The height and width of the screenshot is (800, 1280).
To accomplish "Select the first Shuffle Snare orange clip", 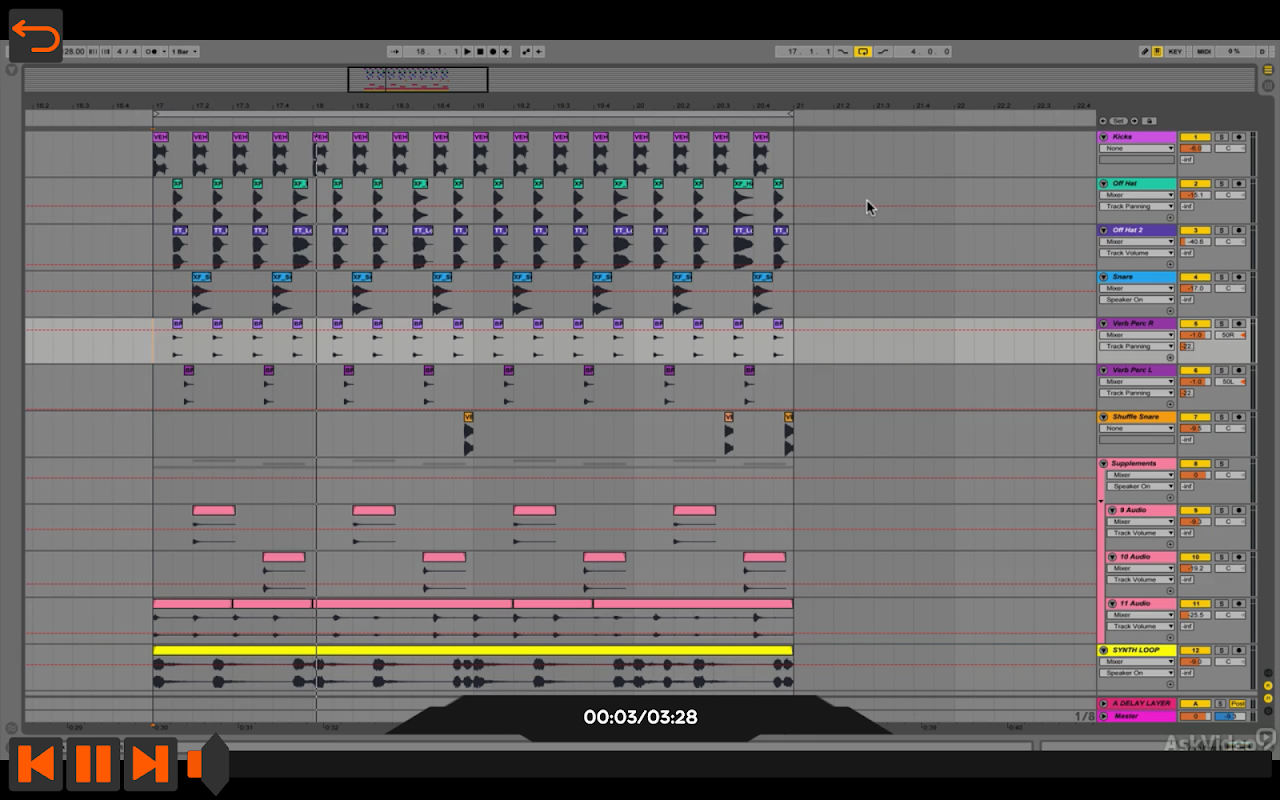I will point(468,417).
